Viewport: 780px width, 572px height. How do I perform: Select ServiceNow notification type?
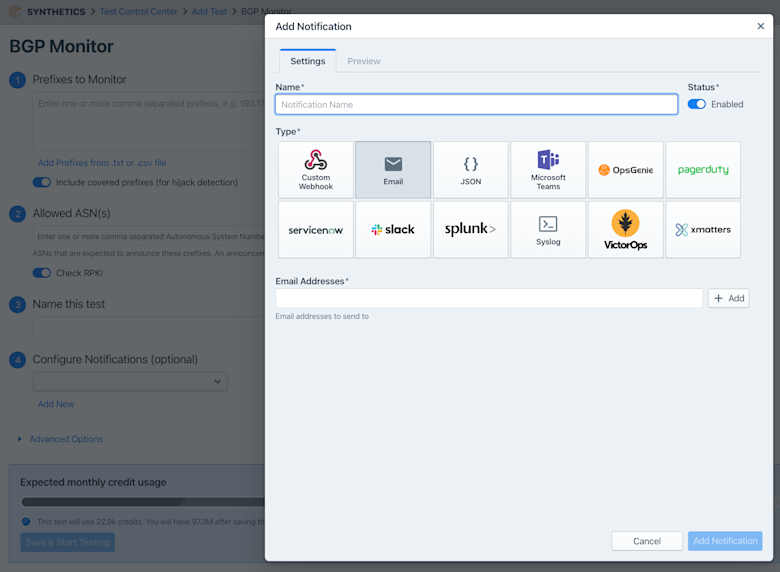pos(316,229)
